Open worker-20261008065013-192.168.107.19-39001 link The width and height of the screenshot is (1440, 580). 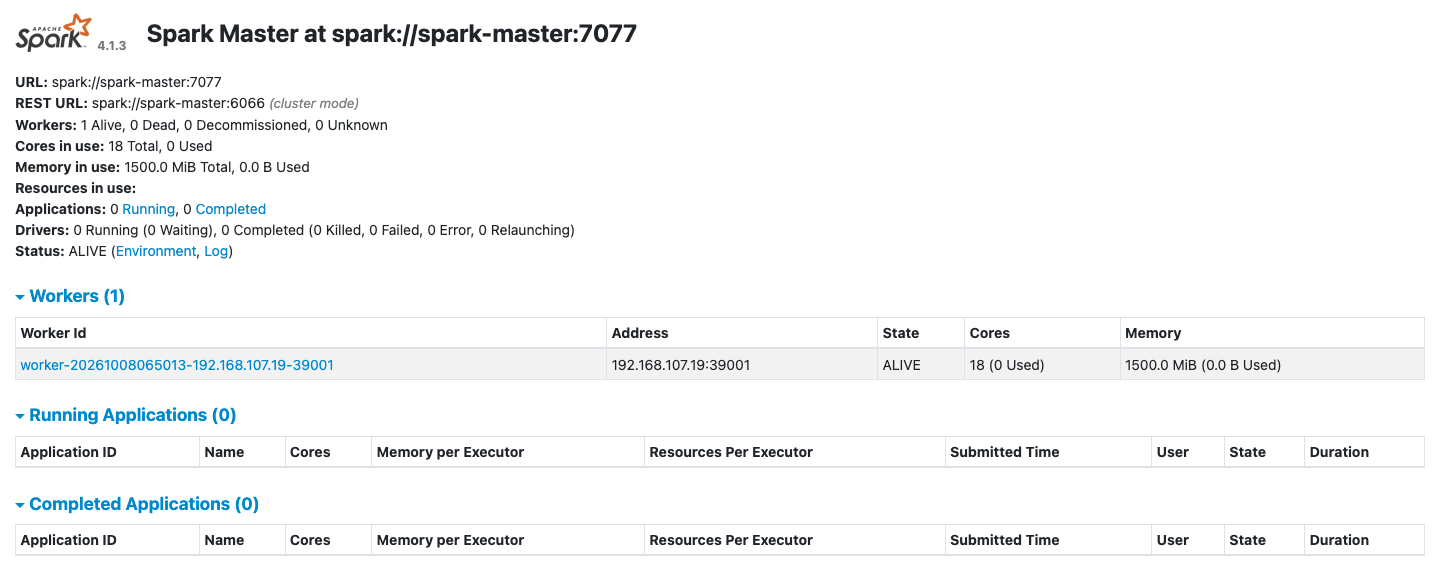point(177,365)
